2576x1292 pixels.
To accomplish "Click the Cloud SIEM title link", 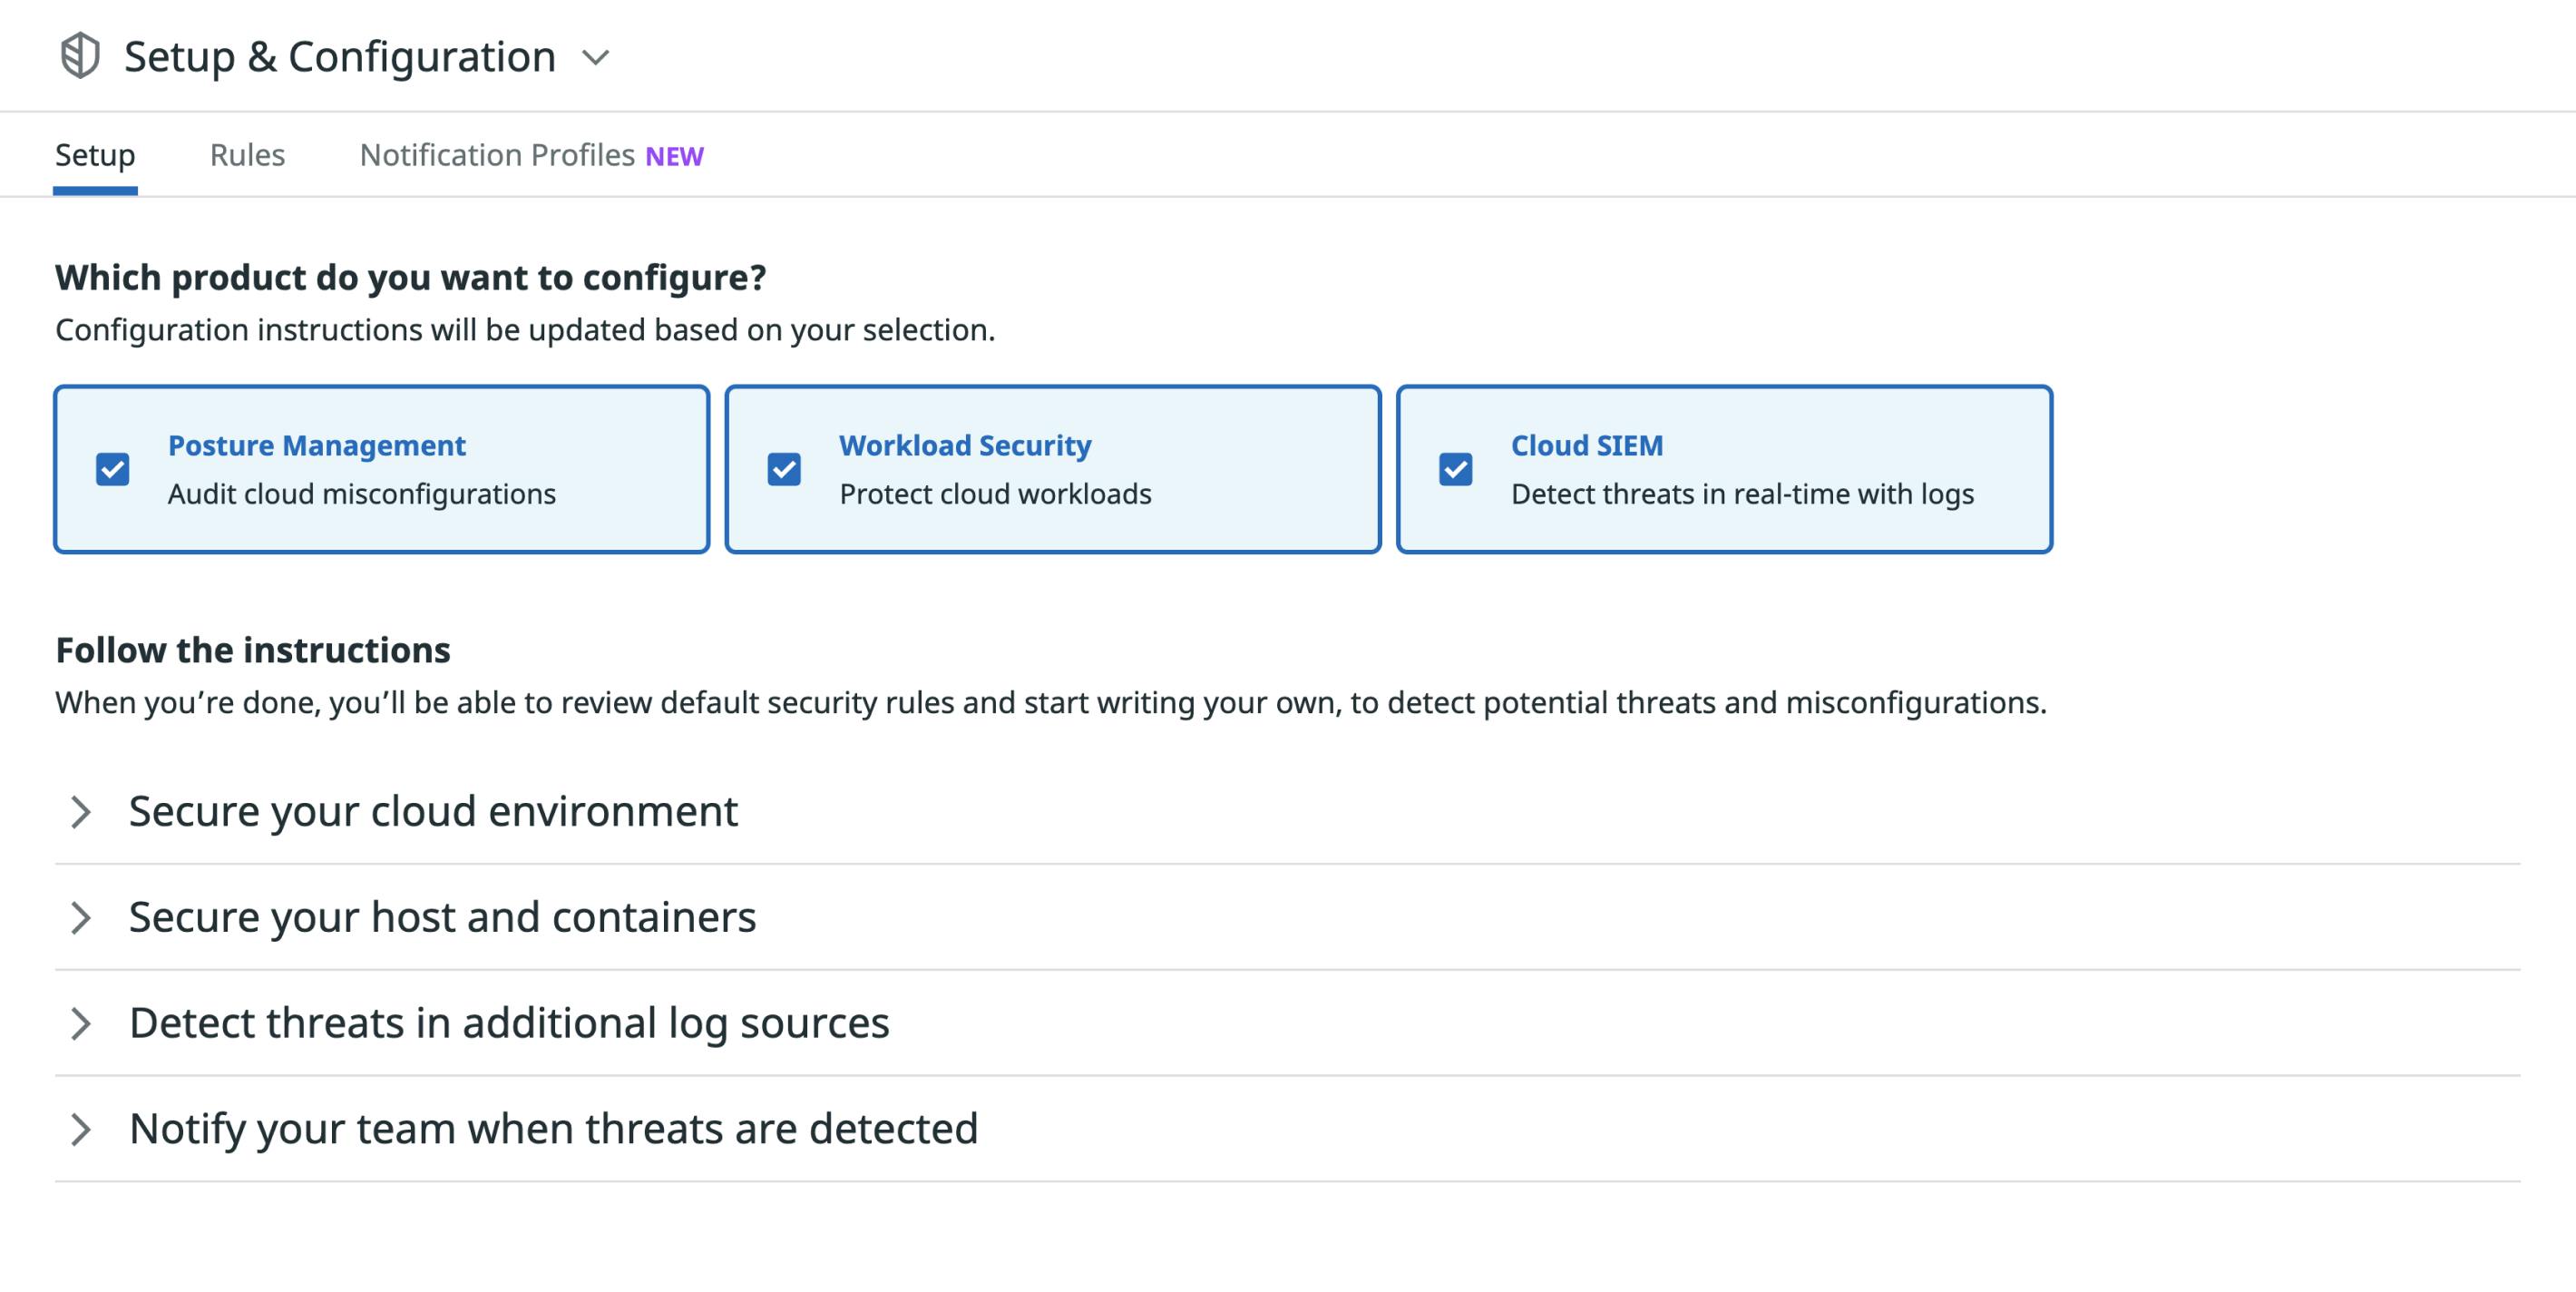I will point(1587,445).
